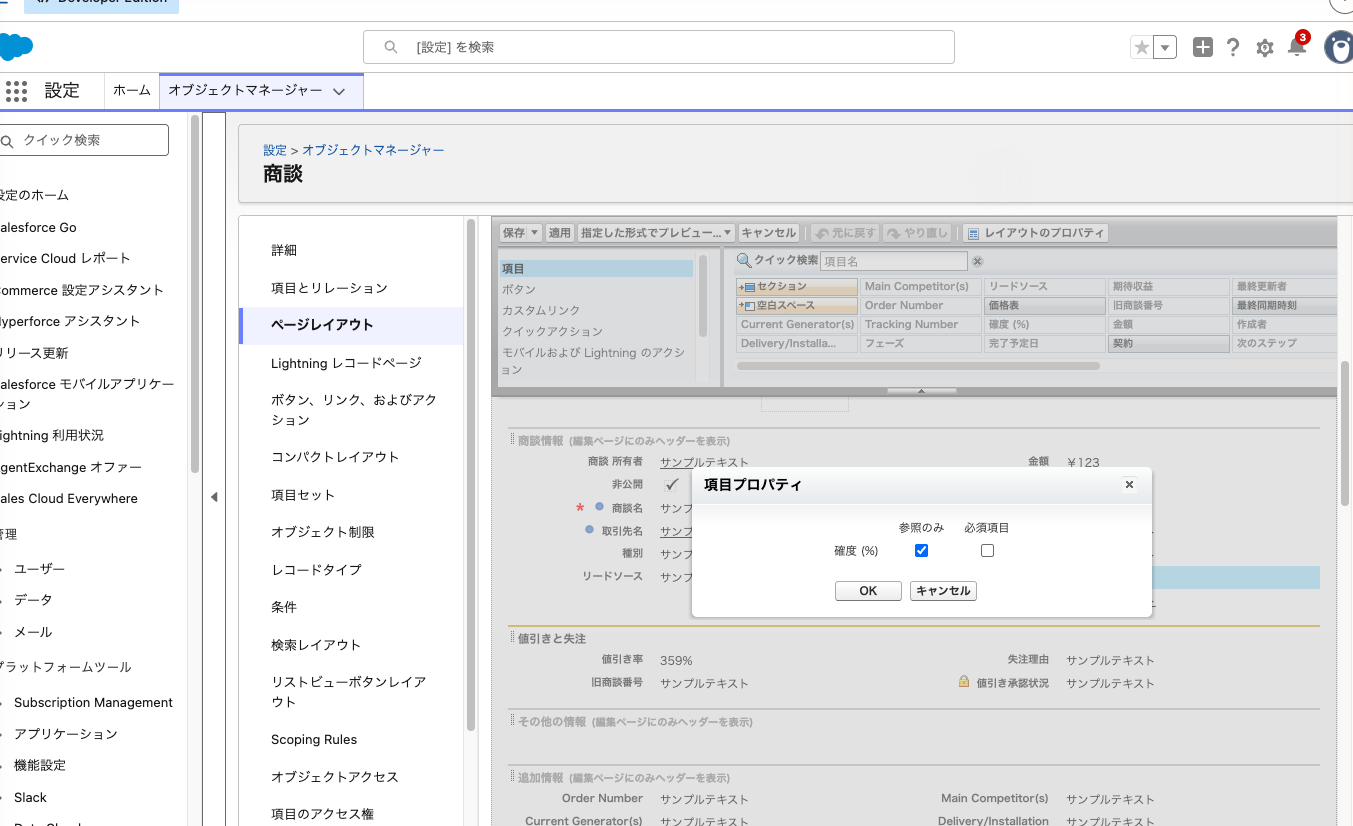Click the favorites star icon
Viewport: 1353px width, 826px height.
pos(1141,47)
